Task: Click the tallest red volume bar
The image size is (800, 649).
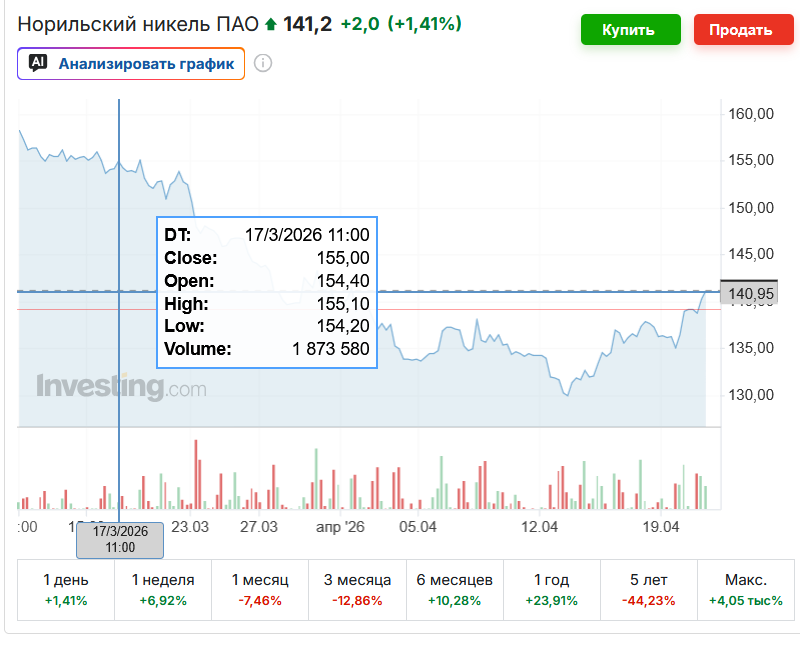Action: 196,474
